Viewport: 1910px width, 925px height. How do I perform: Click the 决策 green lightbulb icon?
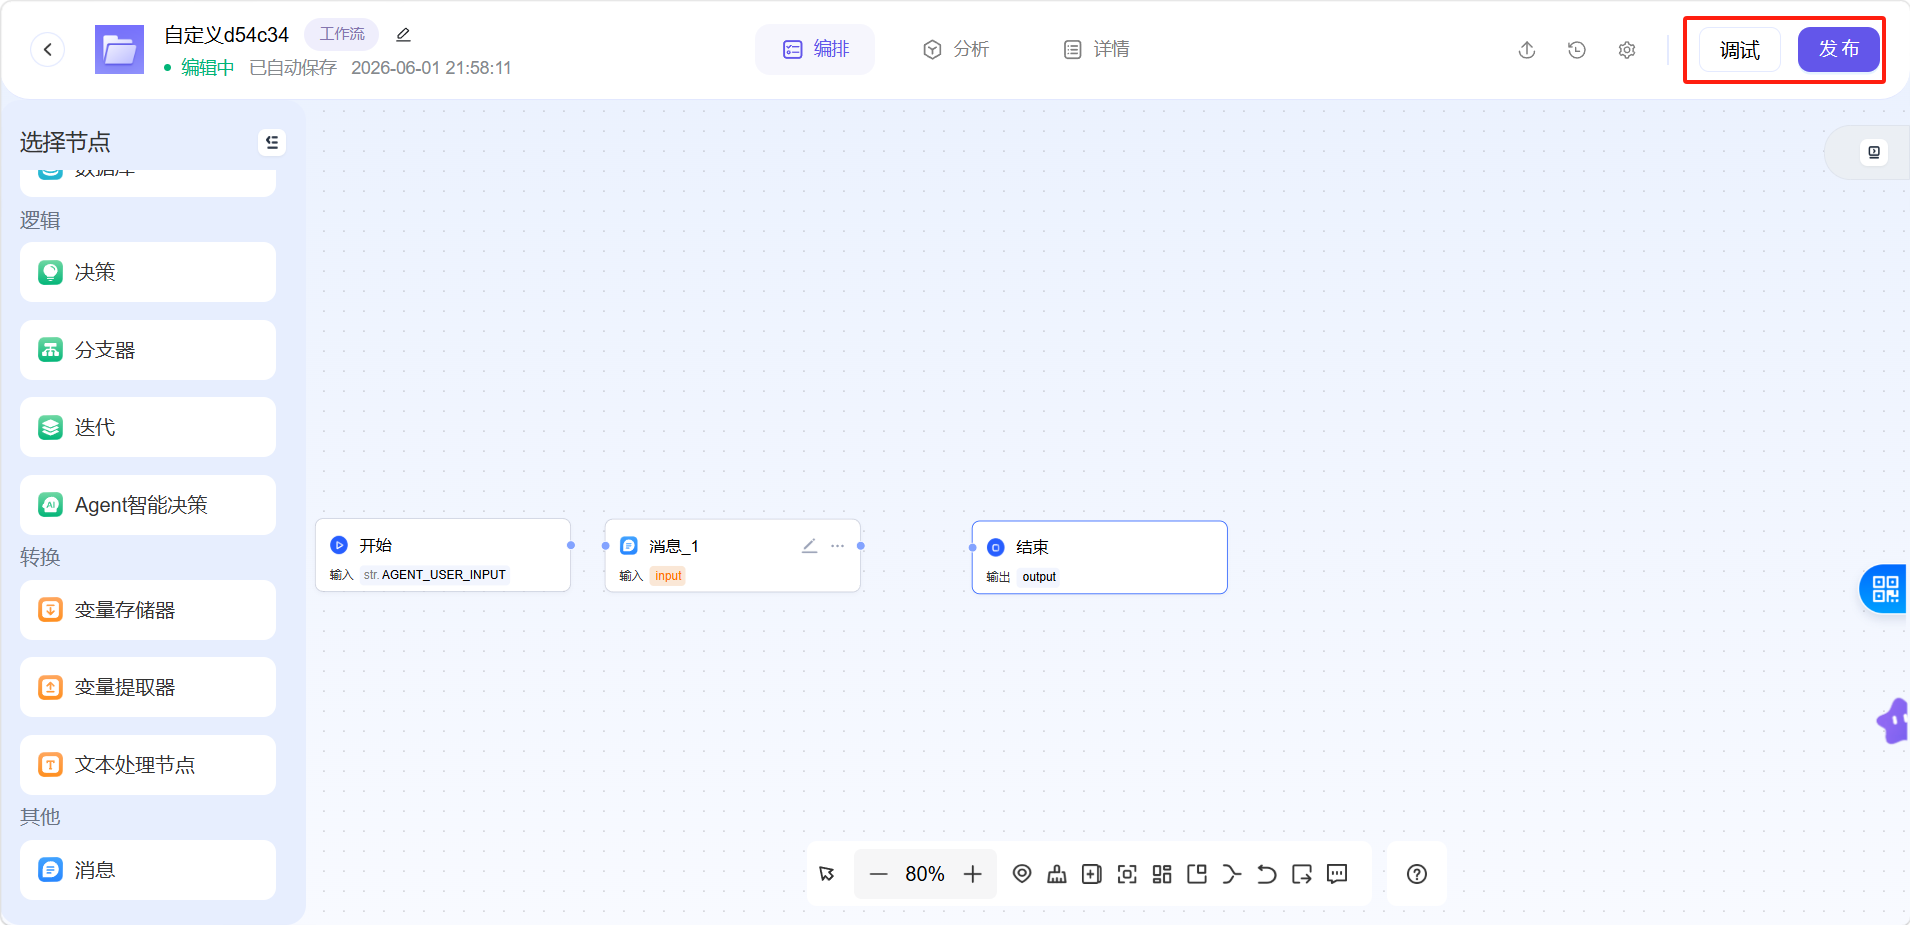click(x=50, y=272)
